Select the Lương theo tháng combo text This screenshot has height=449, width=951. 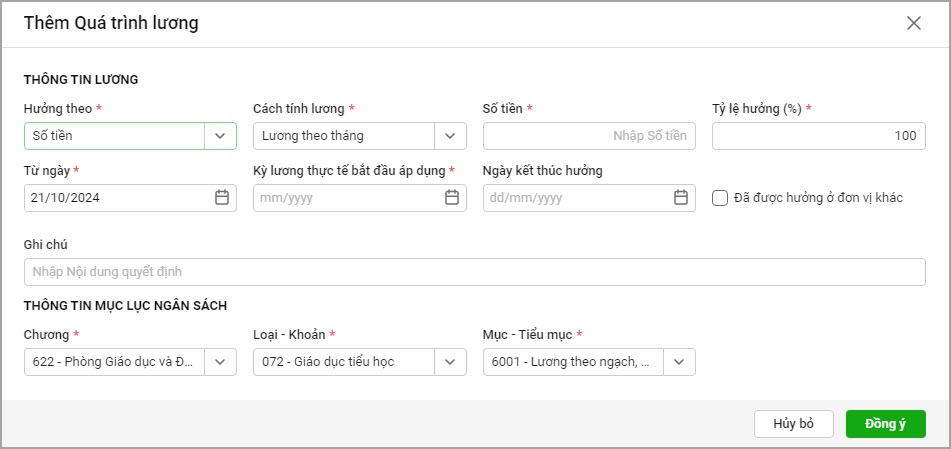(x=343, y=136)
